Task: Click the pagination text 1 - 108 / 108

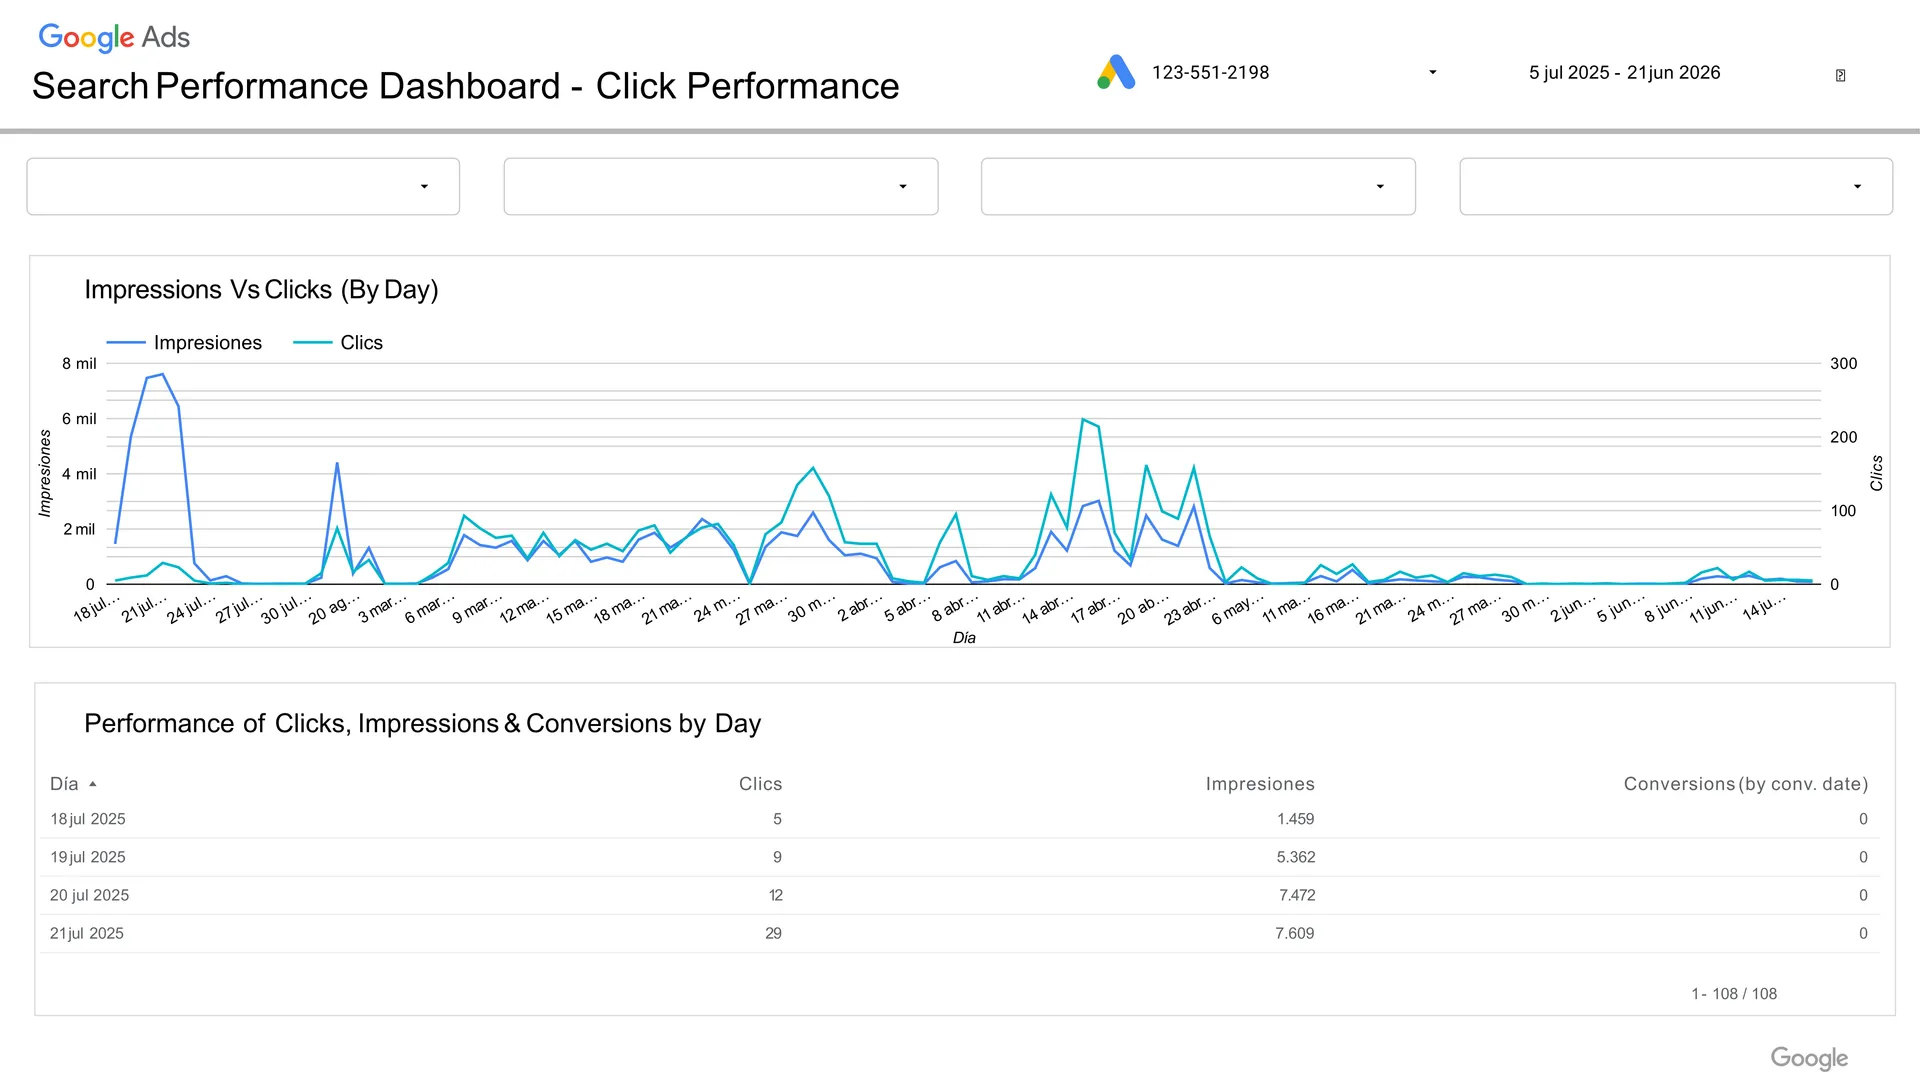Action: tap(1734, 994)
